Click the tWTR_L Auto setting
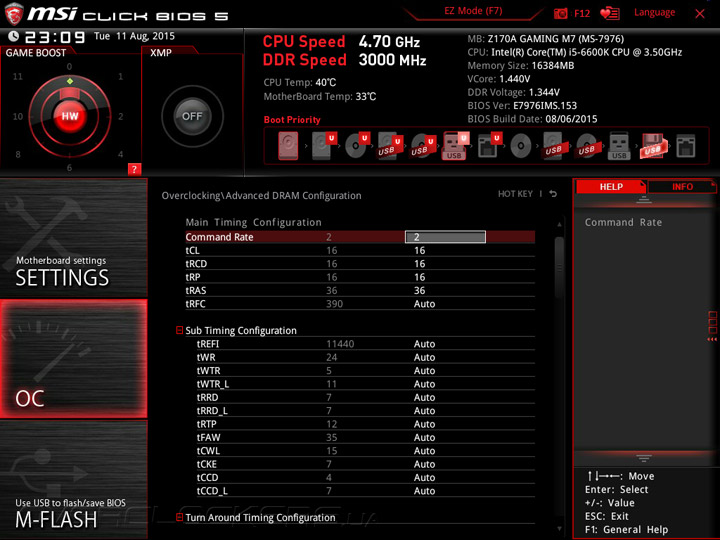The image size is (720, 540). tap(424, 383)
